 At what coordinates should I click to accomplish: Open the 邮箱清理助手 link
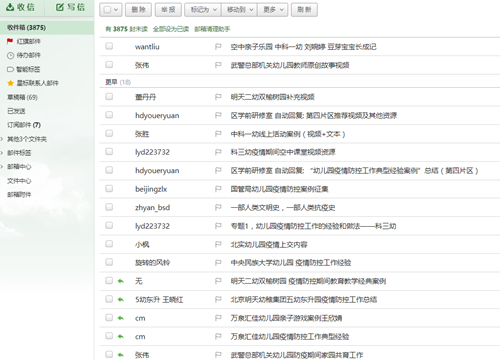pos(212,29)
